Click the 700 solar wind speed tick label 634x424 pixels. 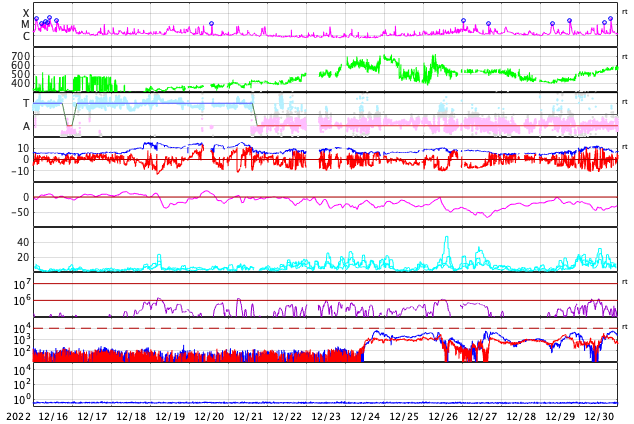pyautogui.click(x=21, y=56)
